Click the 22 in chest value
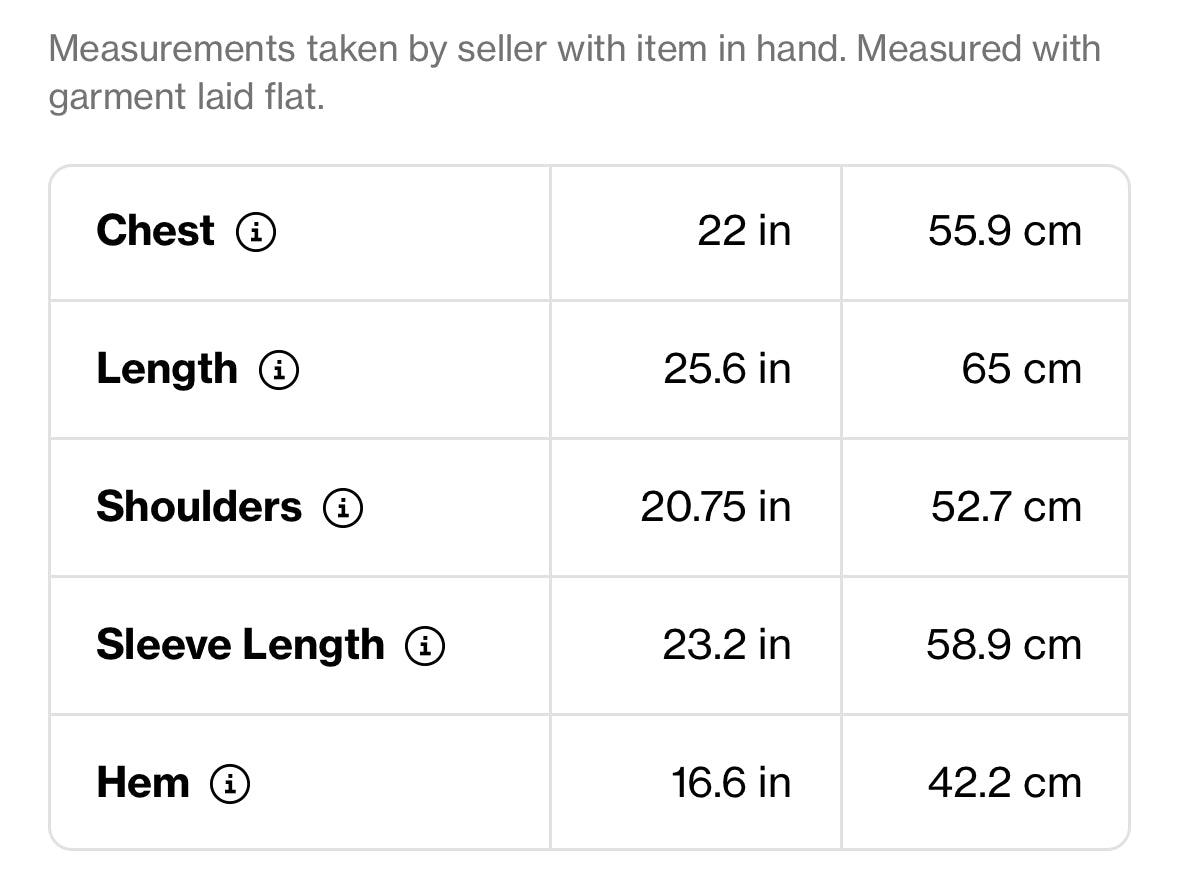Image resolution: width=1179 pixels, height=892 pixels. [x=744, y=232]
